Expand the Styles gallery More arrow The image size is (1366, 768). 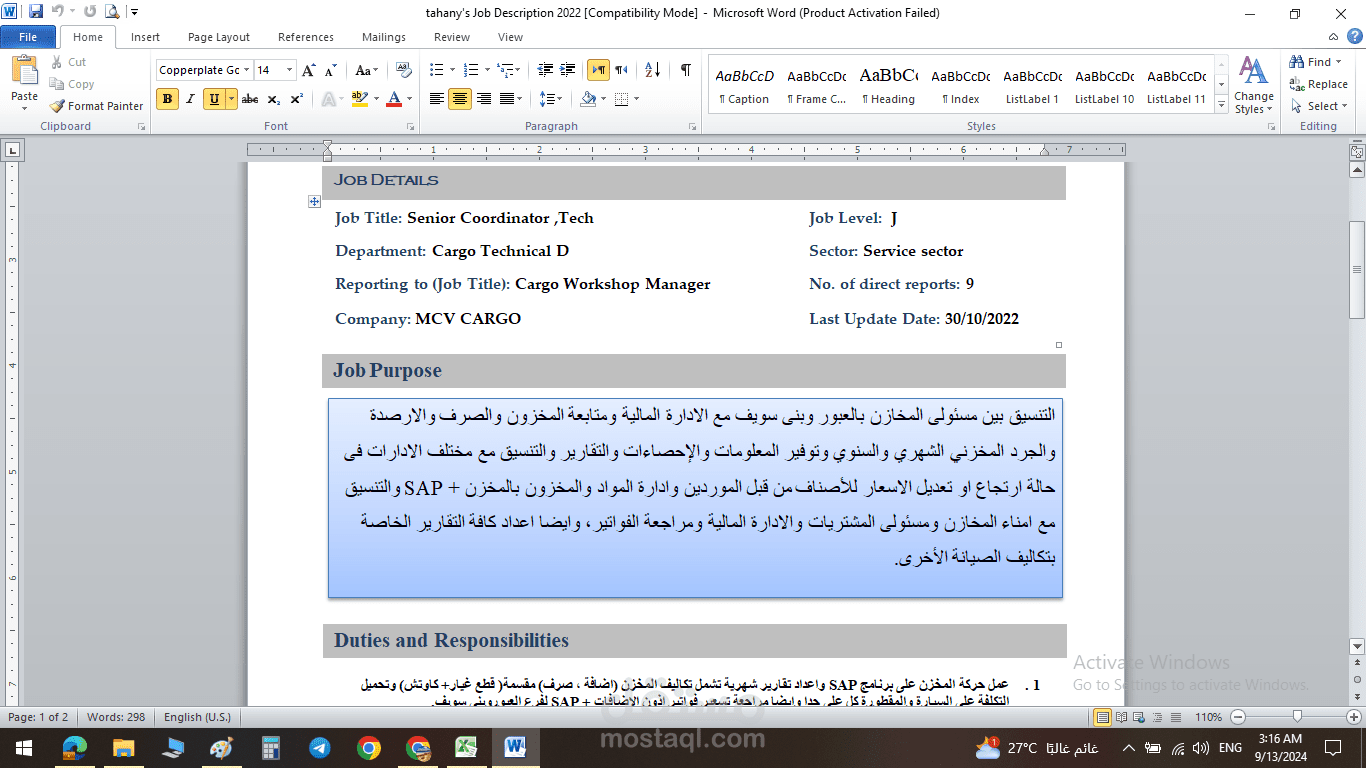tap(1220, 106)
